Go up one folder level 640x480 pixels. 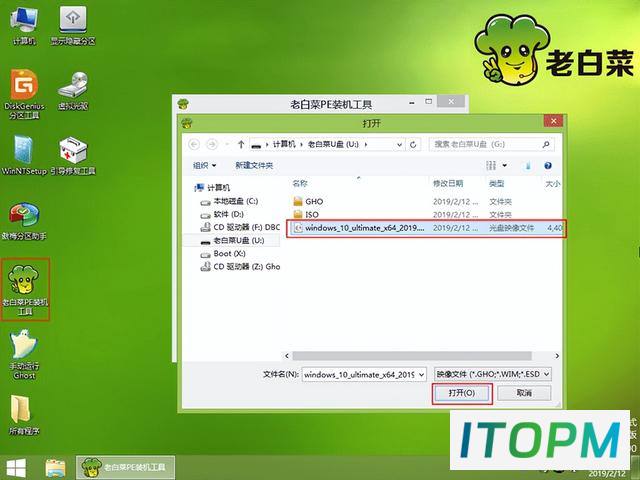241,144
